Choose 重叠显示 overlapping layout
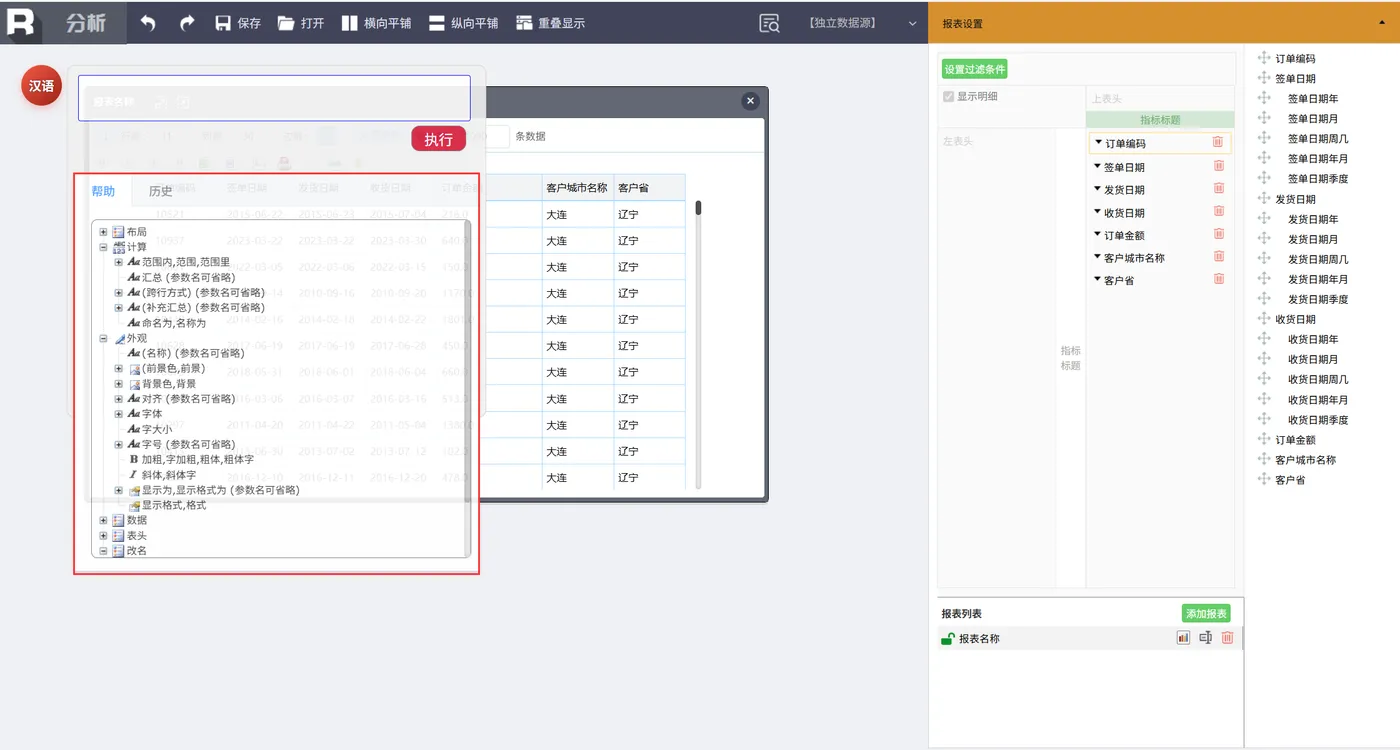Screen dimensions: 1400x750 (550, 22)
